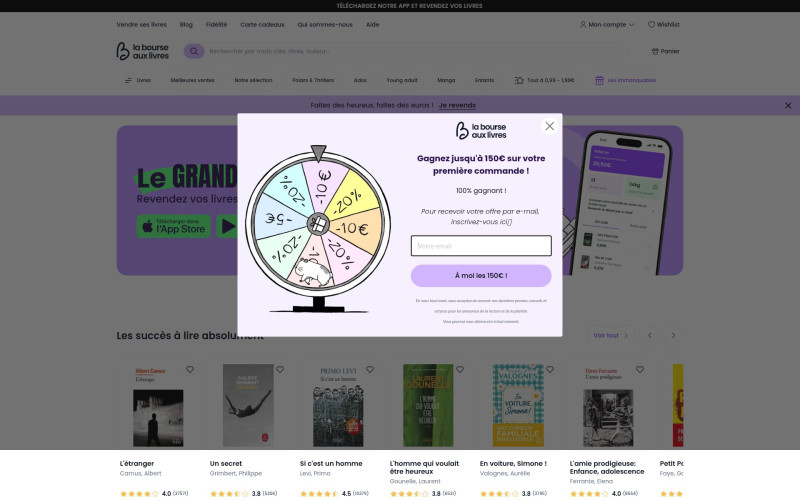Viewport: 800px width, 500px height.
Task: Expand the Mon compte dropdown
Action: (607, 24)
